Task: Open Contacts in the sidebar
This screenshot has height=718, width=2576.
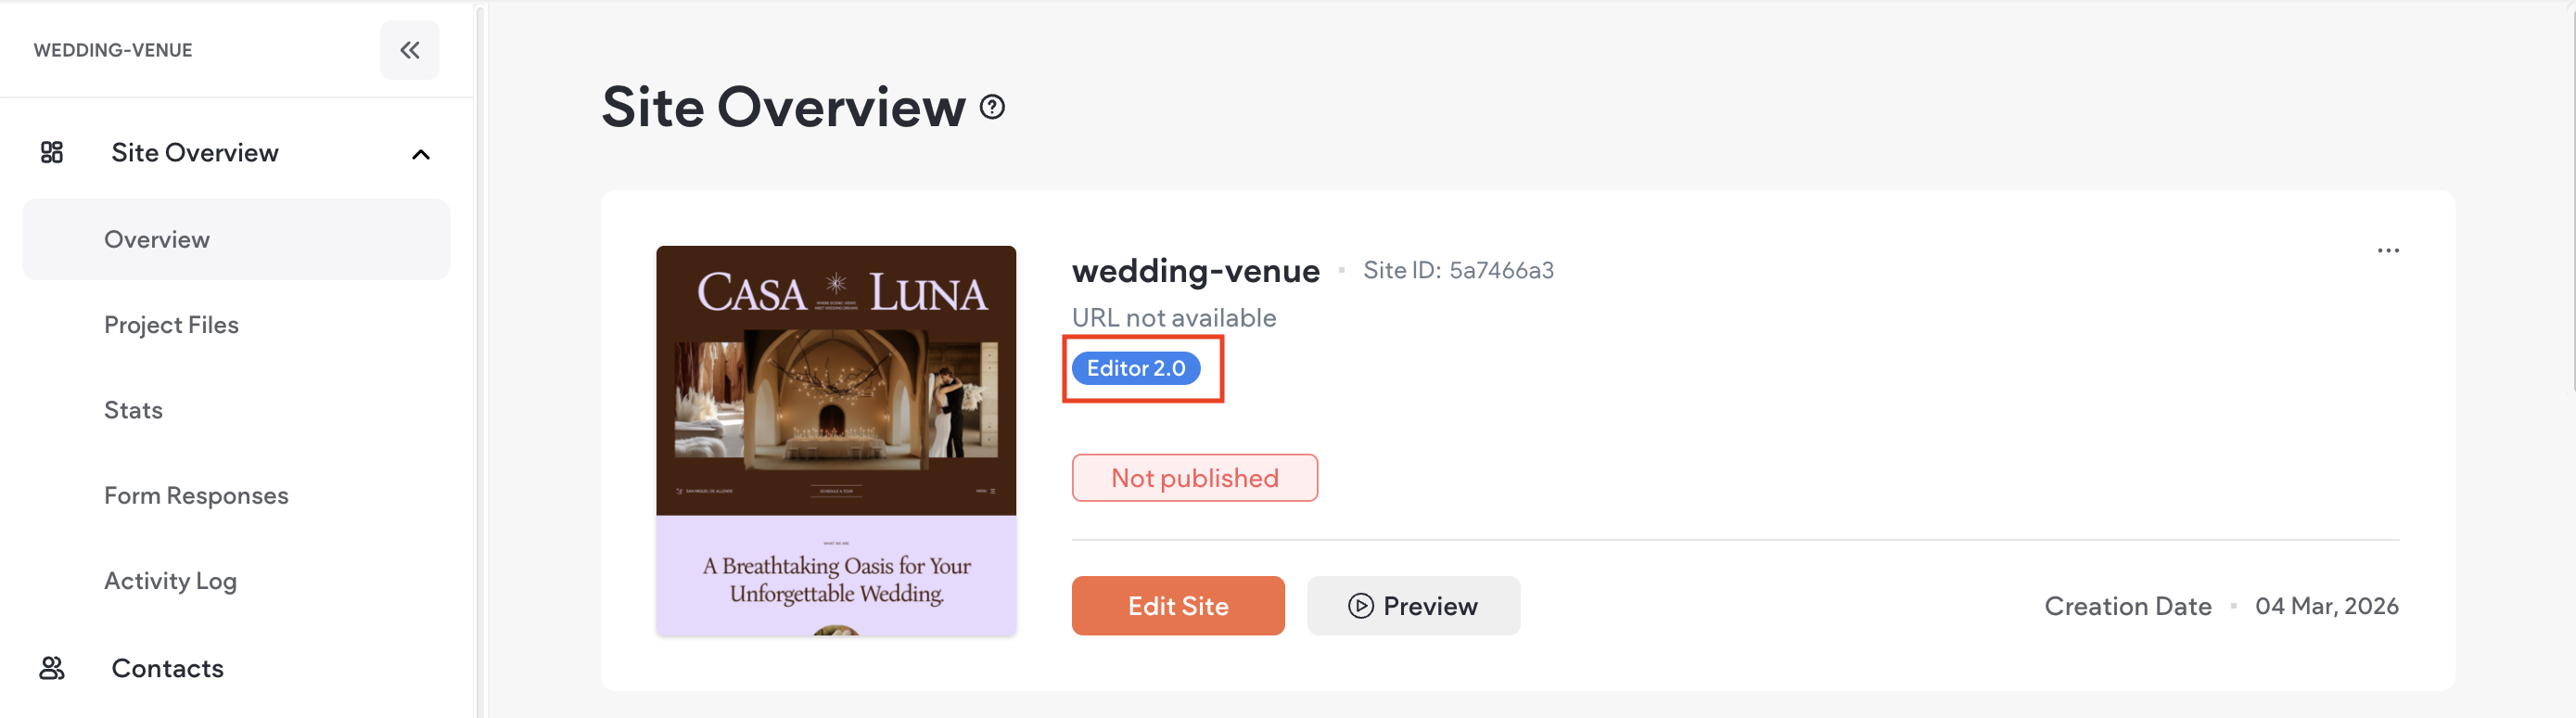Action: (x=167, y=668)
